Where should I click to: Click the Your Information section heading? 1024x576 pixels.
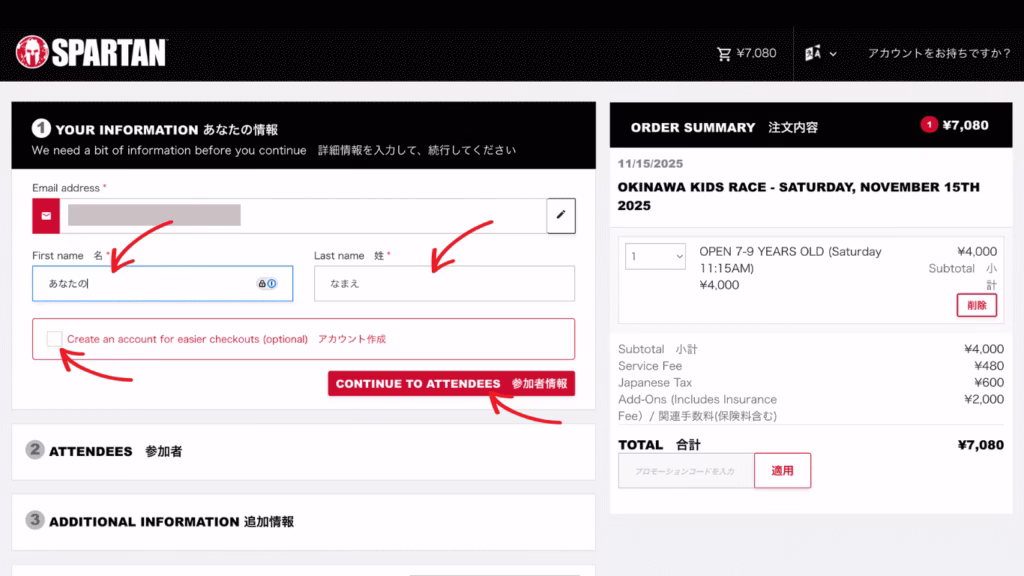click(x=167, y=129)
